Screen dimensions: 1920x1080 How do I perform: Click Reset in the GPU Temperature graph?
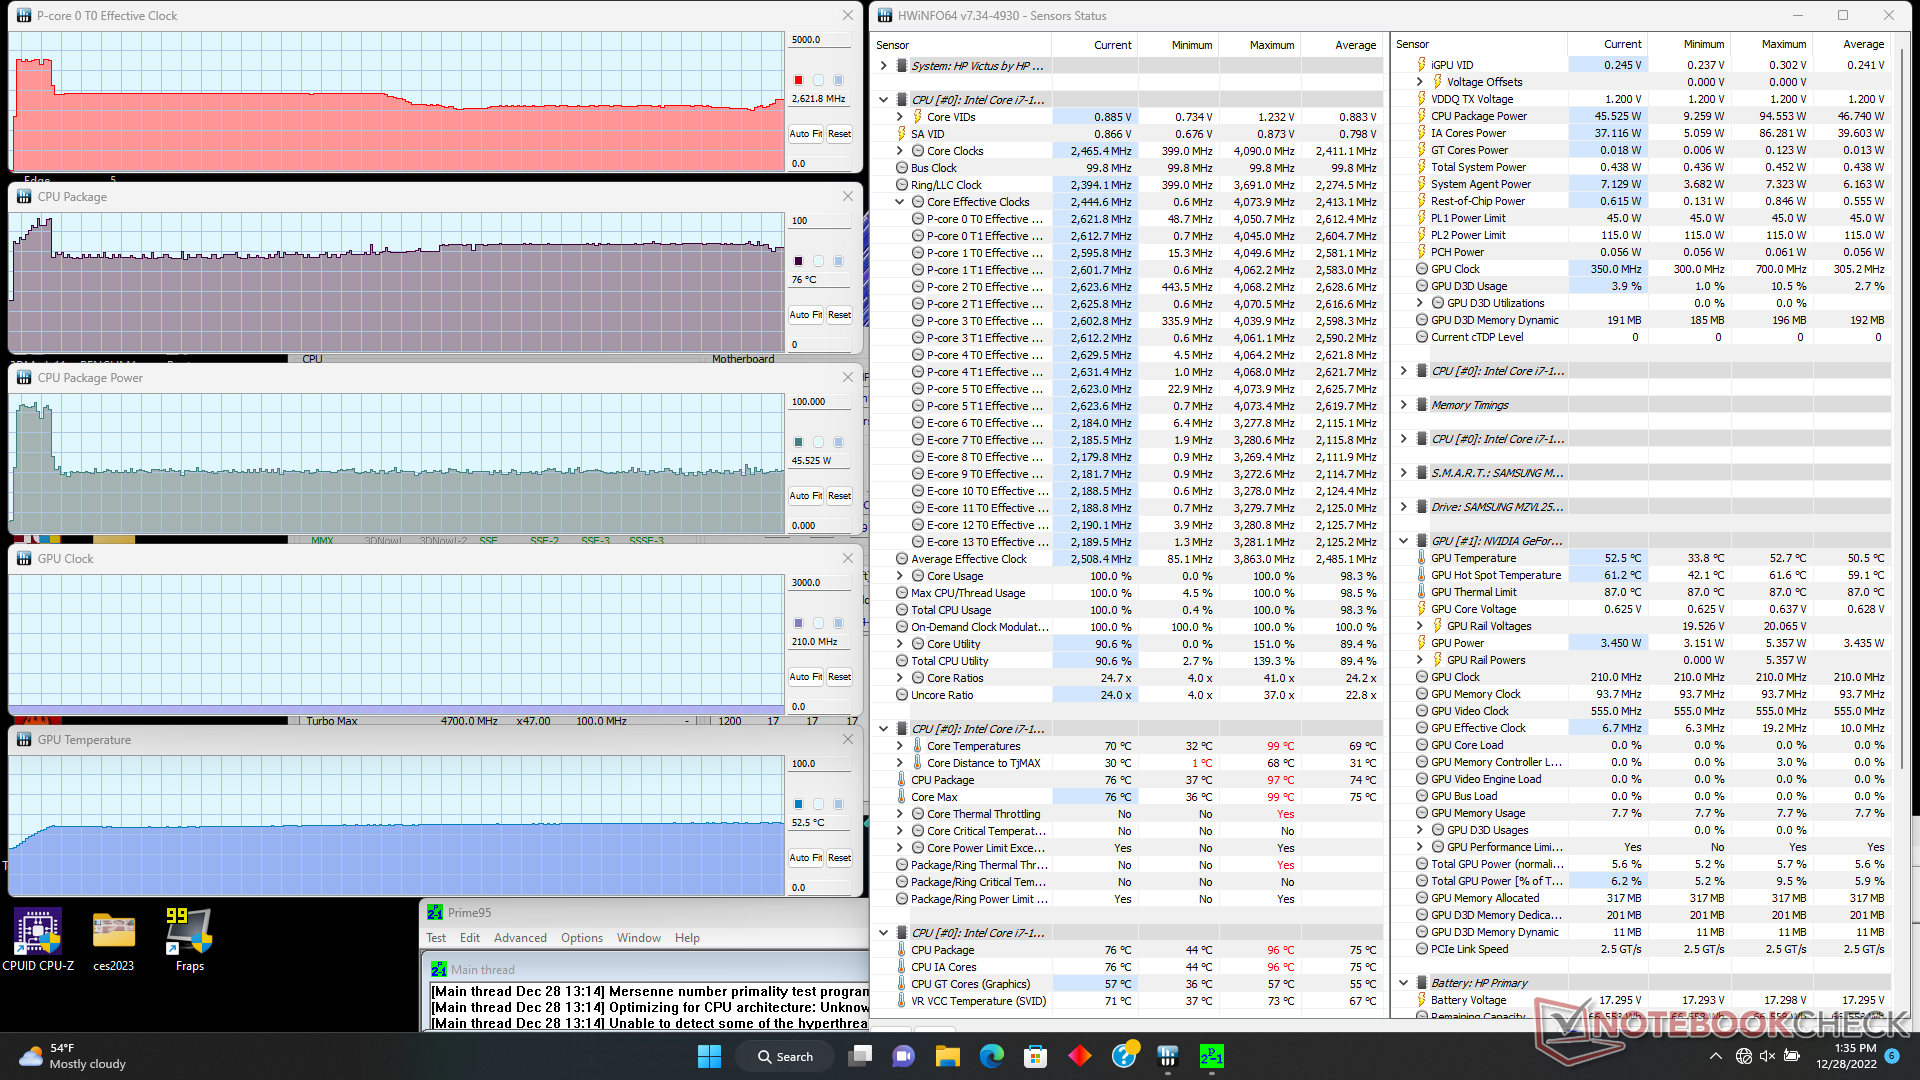(x=839, y=858)
